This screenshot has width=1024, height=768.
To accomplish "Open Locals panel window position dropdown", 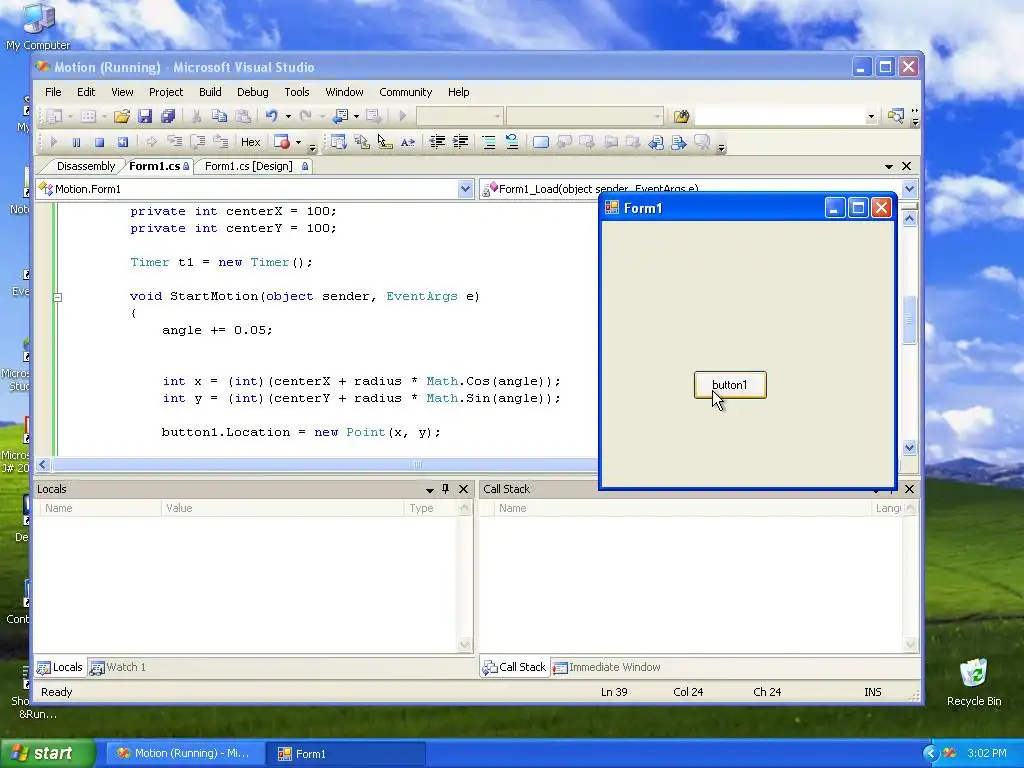I will [x=430, y=489].
